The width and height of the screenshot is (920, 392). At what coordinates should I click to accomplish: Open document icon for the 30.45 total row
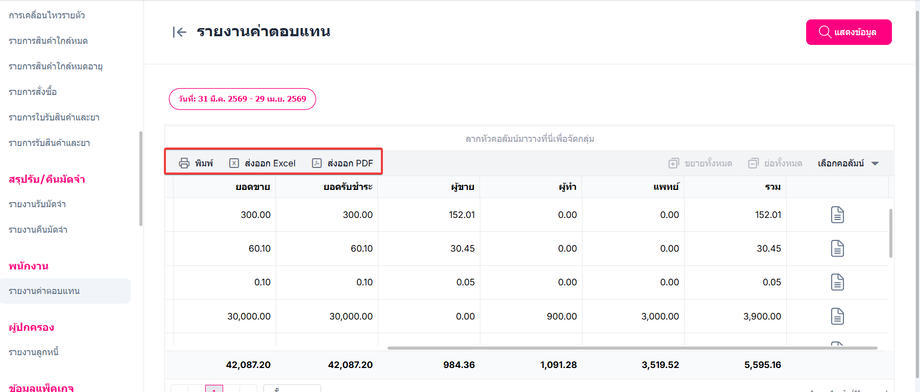tap(838, 249)
